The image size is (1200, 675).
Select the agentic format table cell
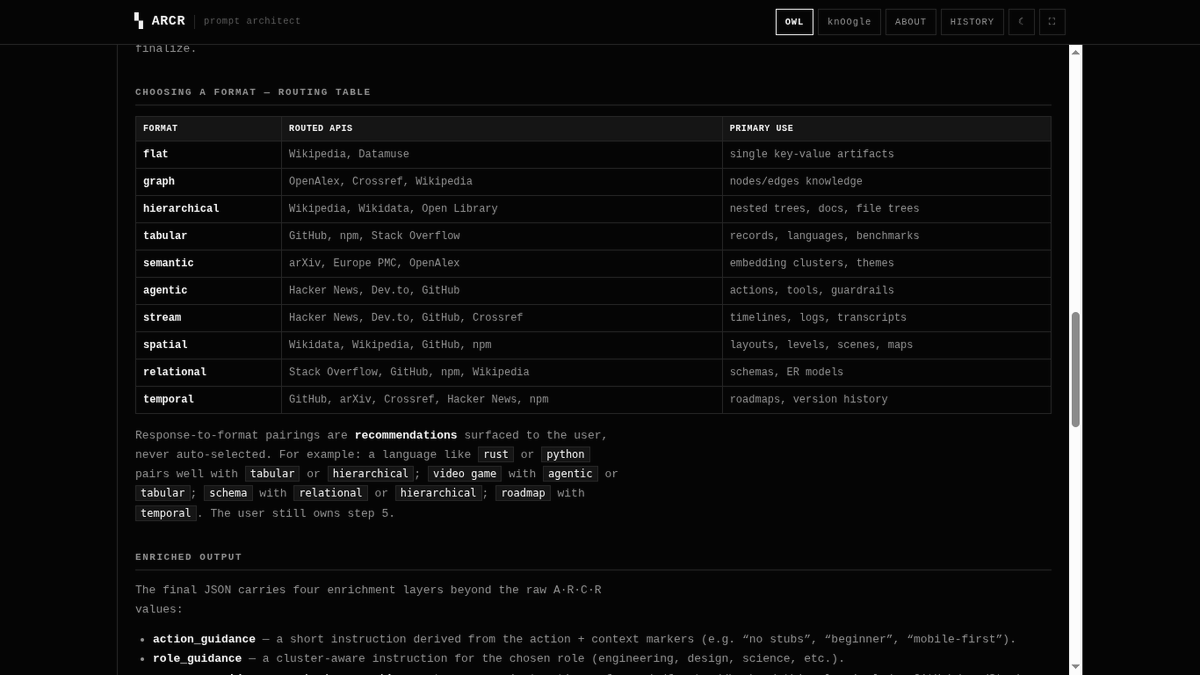coord(209,291)
